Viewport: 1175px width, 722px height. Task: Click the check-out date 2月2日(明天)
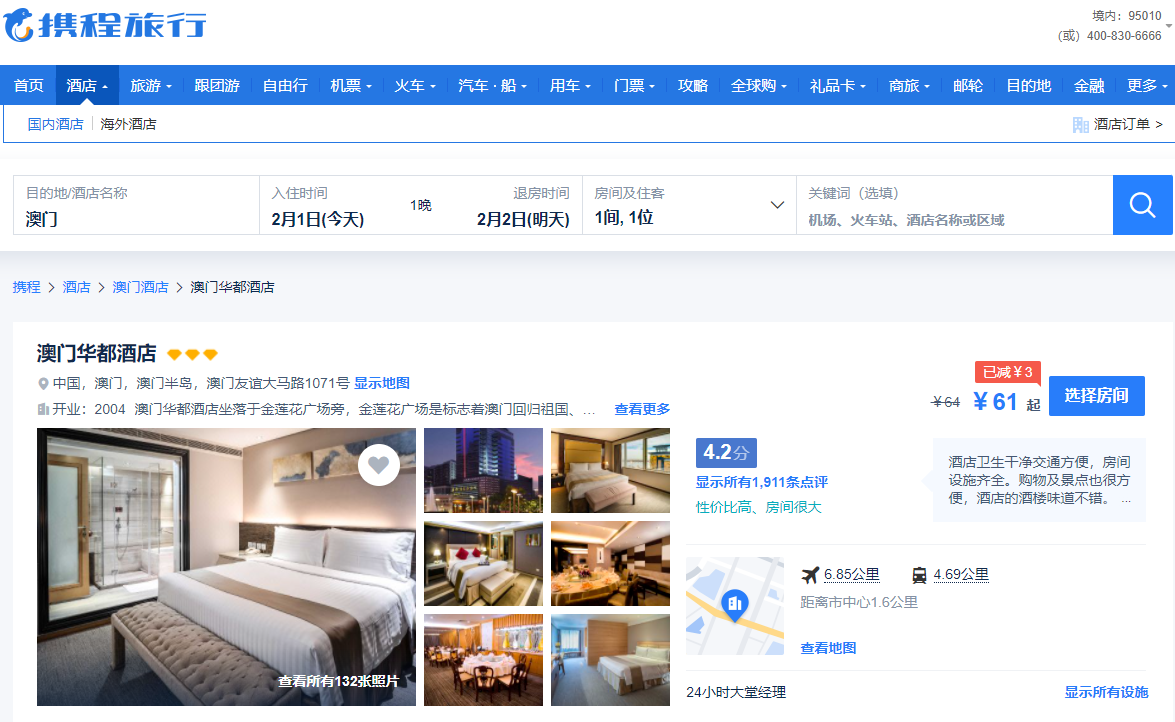point(523,220)
